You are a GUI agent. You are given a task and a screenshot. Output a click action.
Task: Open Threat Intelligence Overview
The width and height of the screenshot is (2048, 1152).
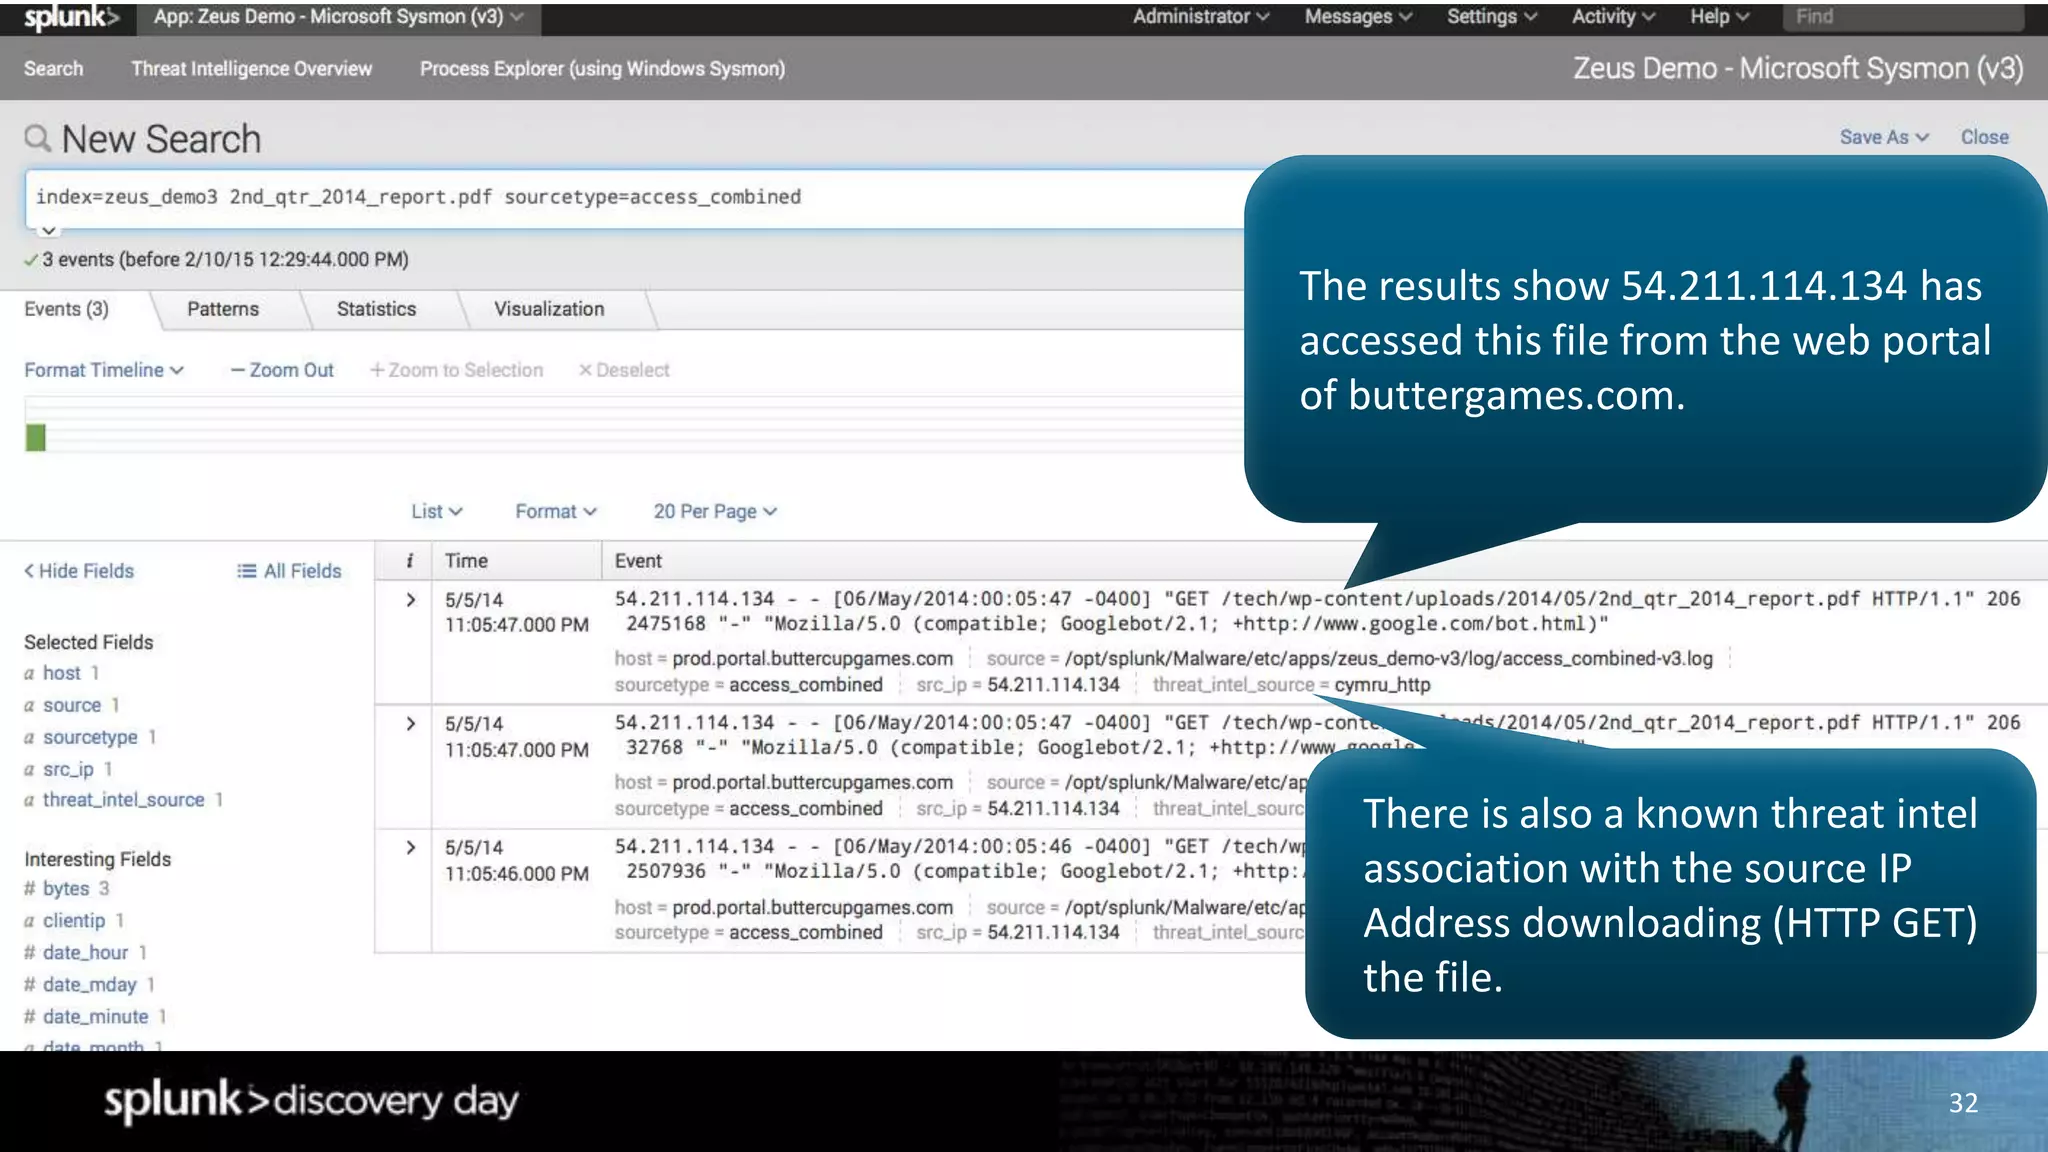(x=252, y=69)
